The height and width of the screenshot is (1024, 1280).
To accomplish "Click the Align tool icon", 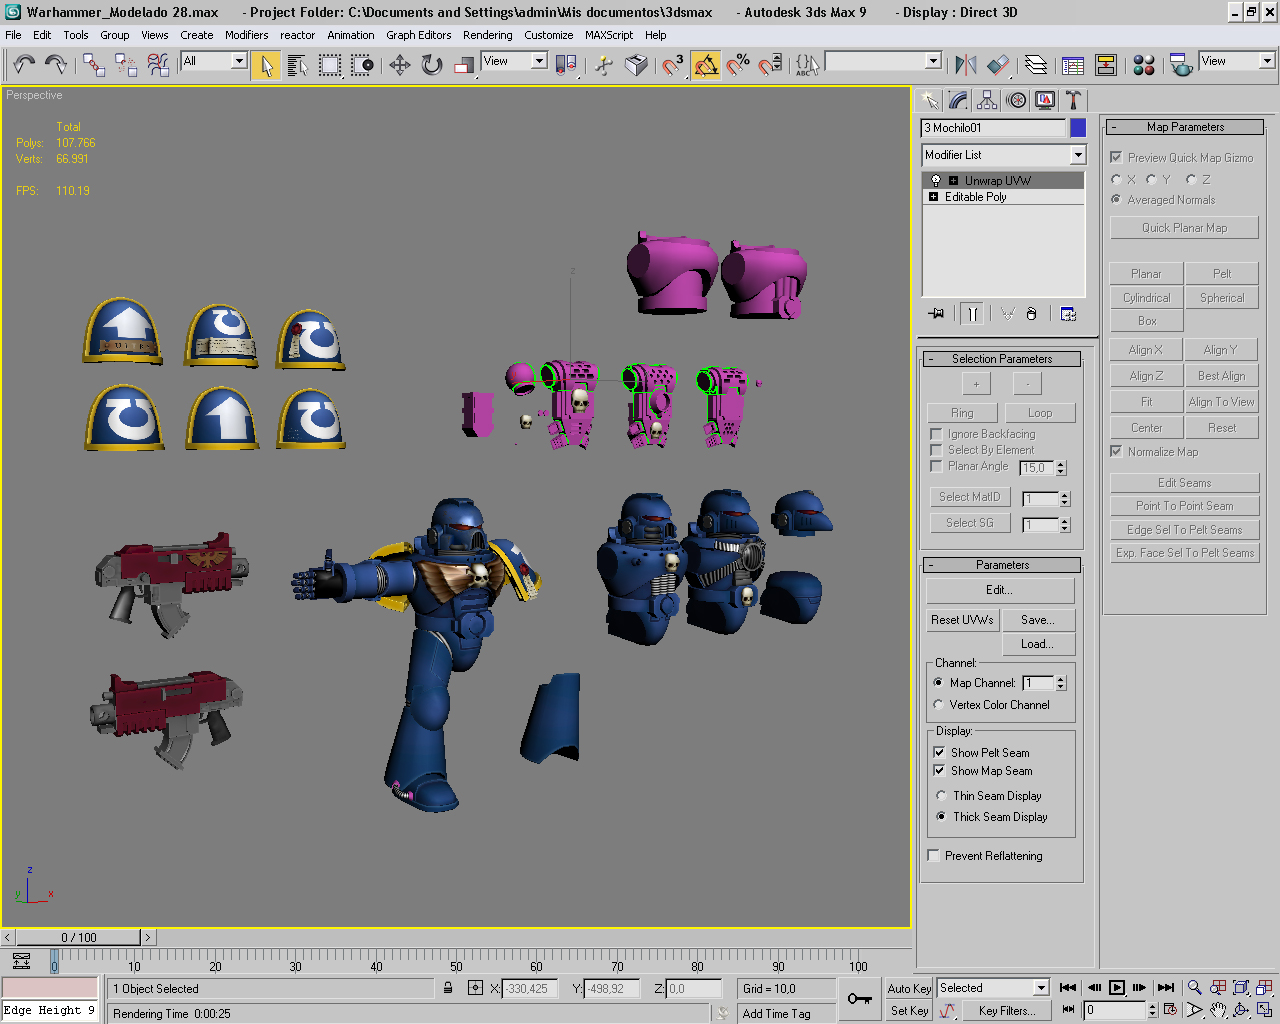I will coord(998,65).
